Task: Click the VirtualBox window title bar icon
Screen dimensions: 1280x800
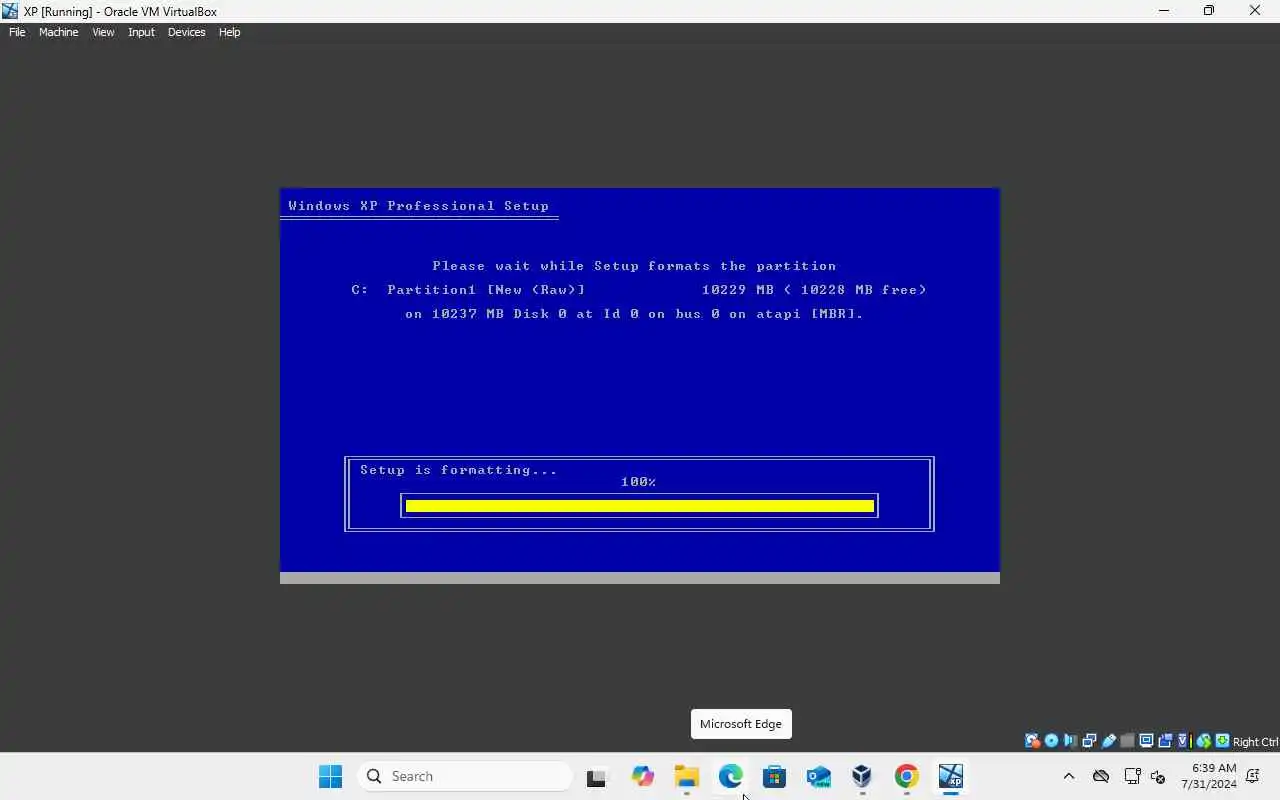Action: click(10, 11)
